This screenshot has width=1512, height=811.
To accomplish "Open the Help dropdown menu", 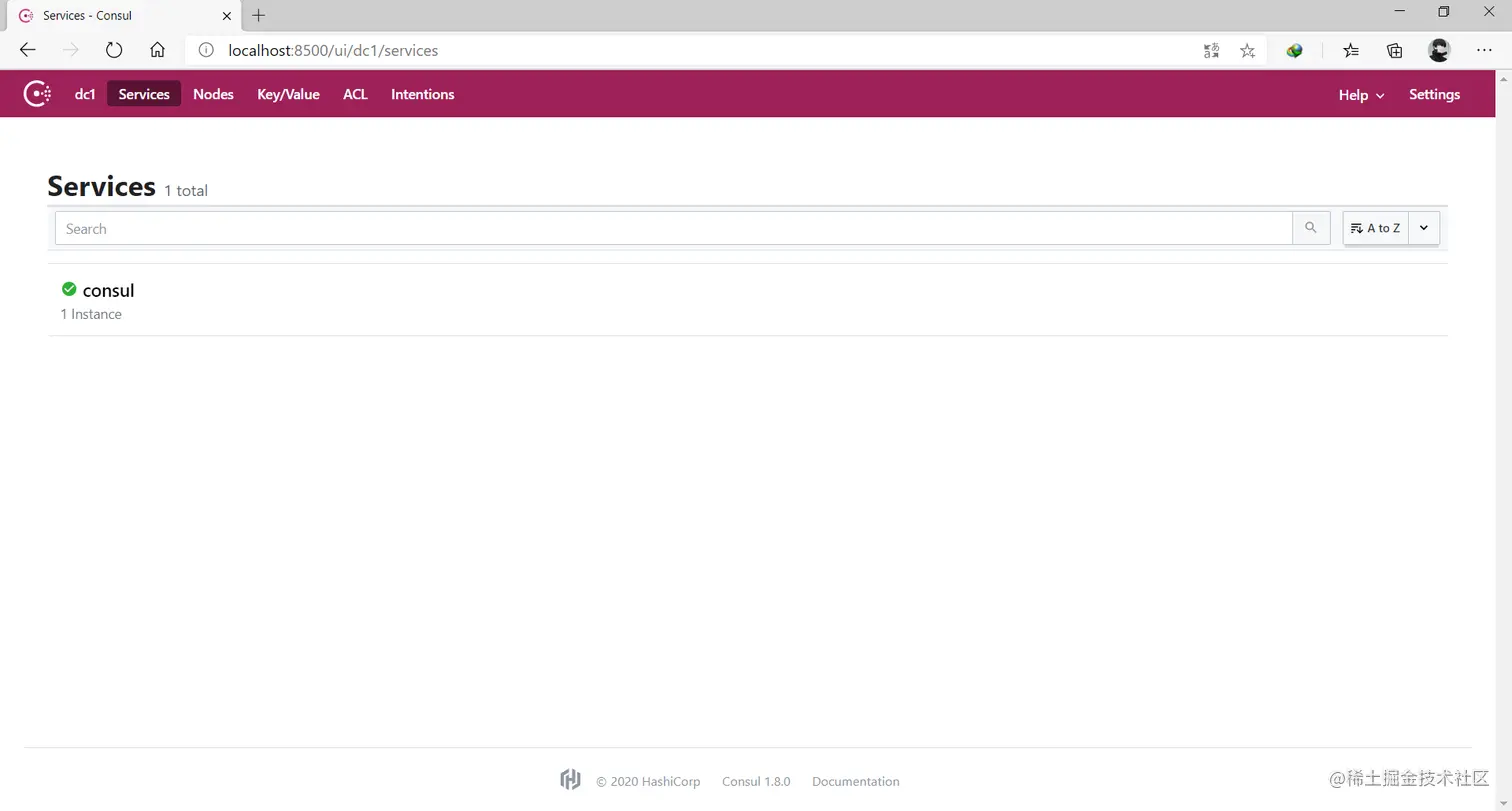I will pyautogui.click(x=1361, y=94).
